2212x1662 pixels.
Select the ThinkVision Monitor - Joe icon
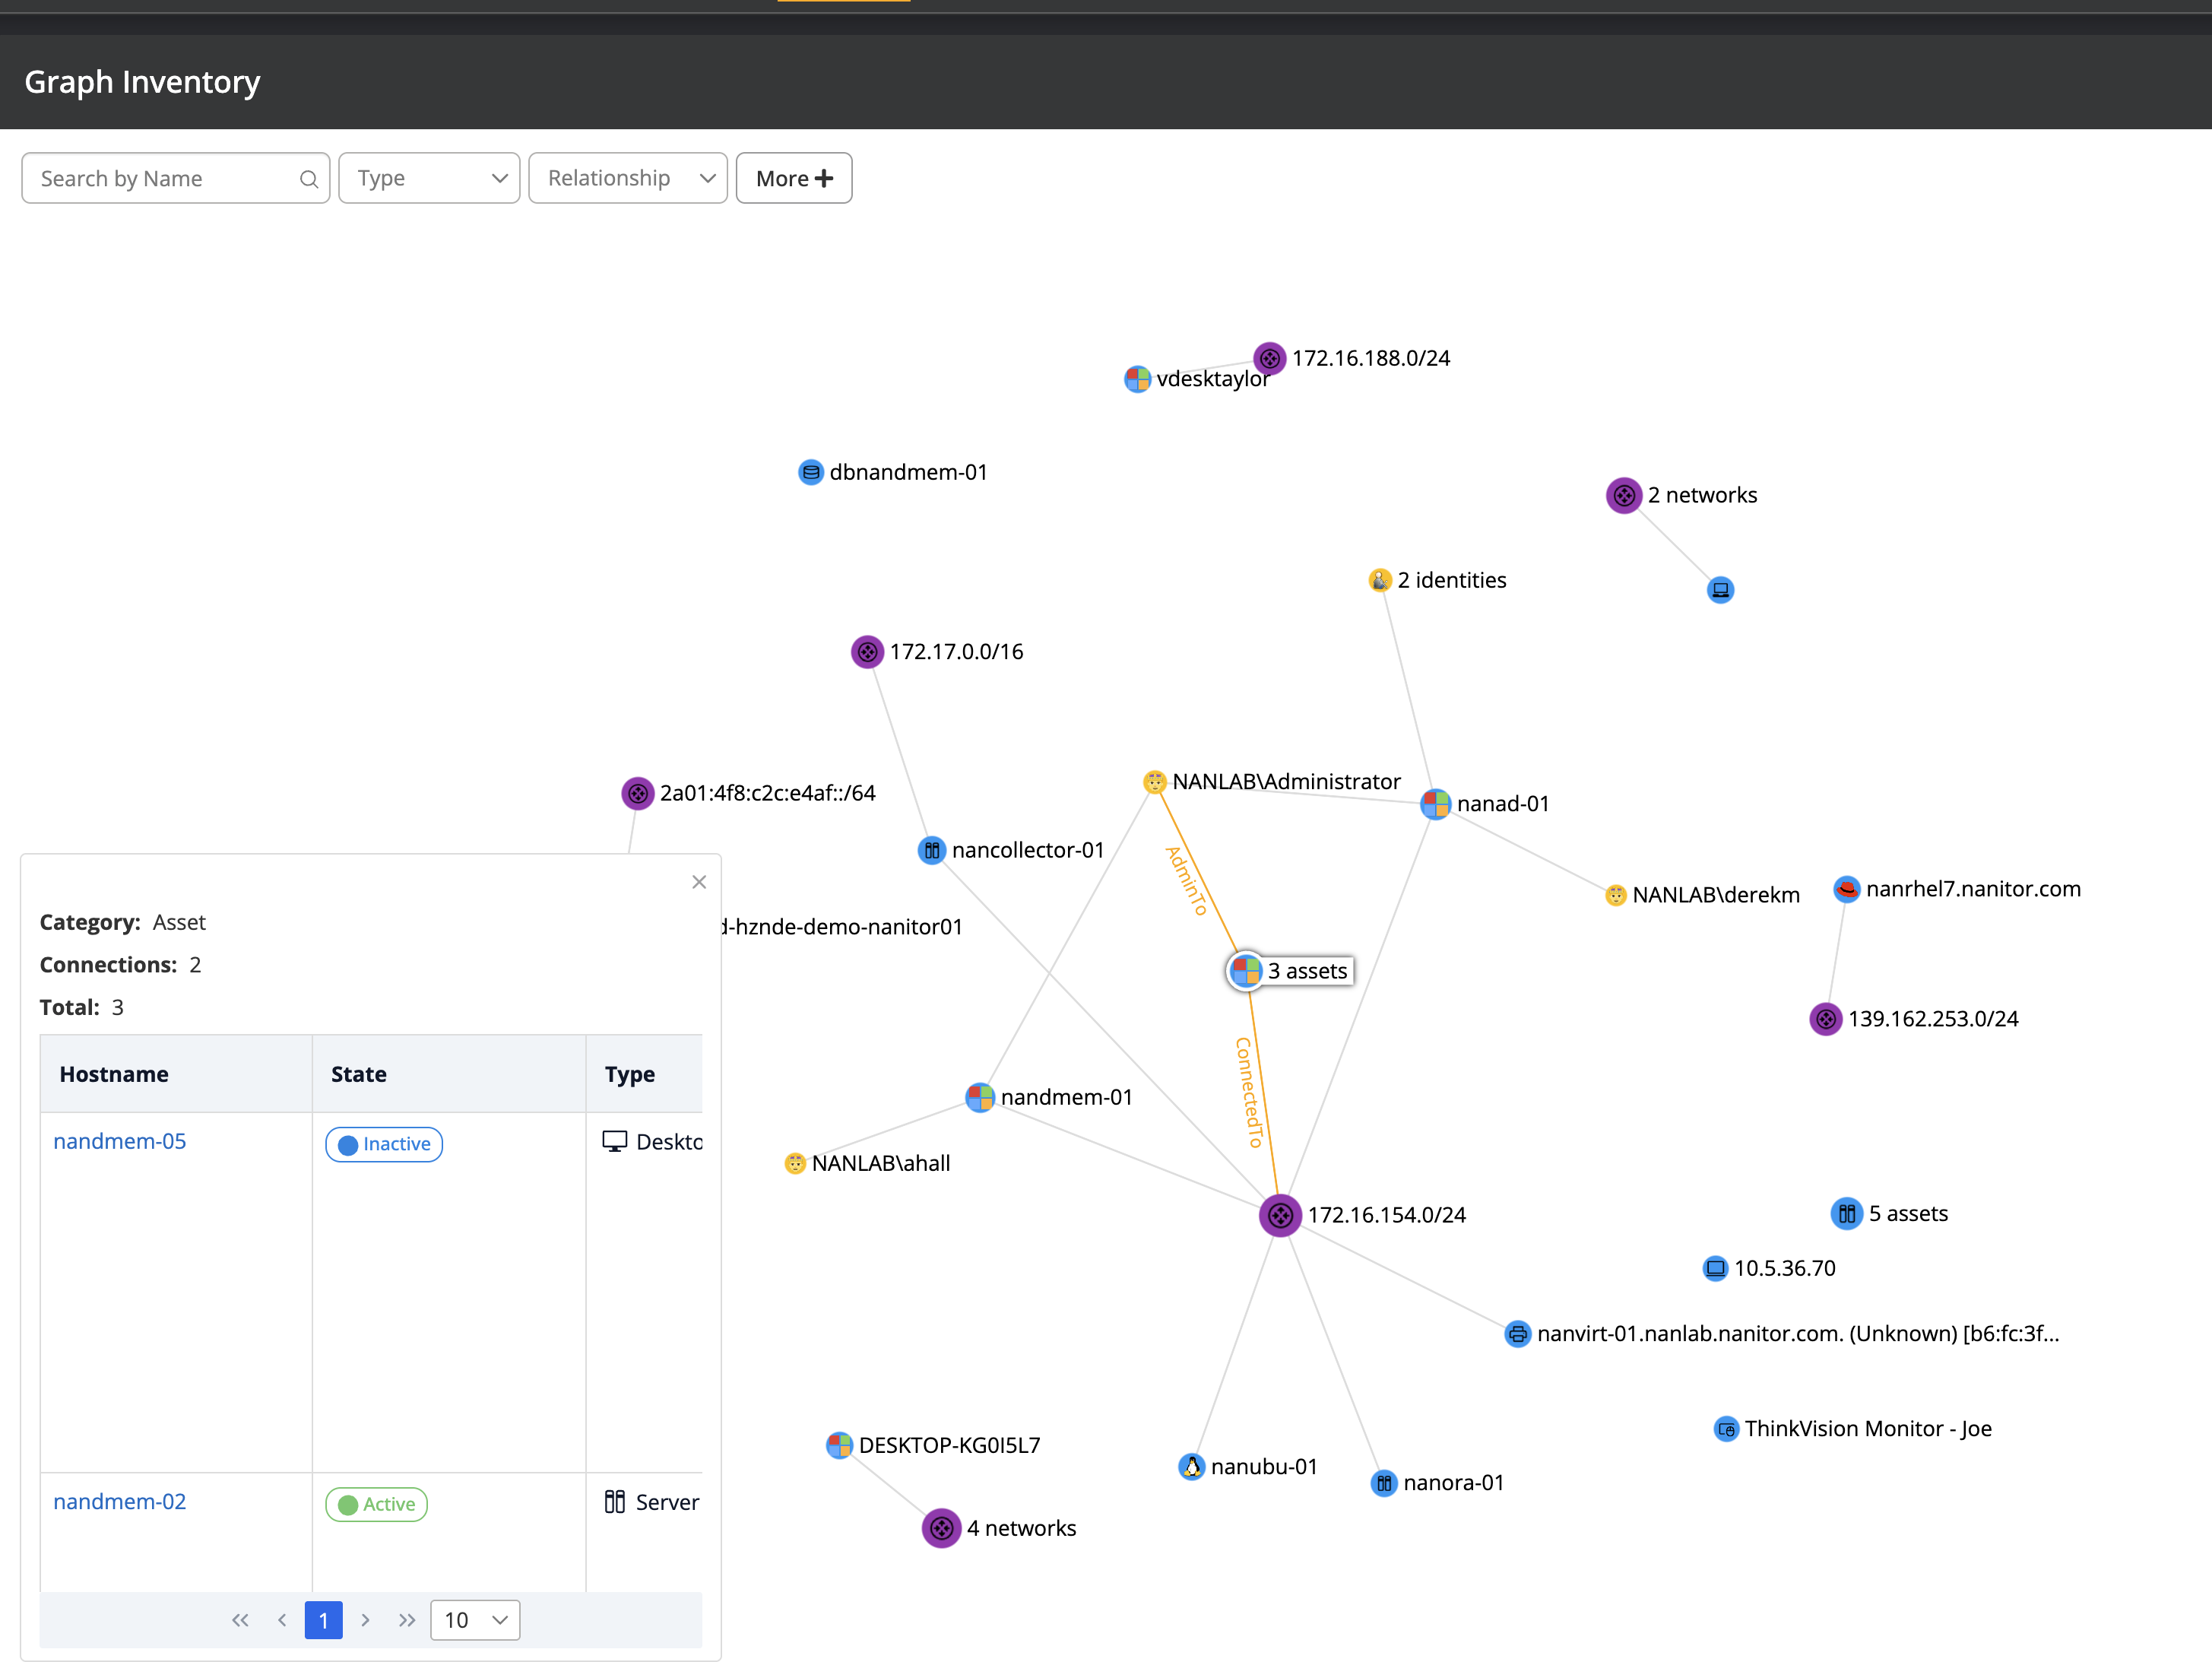[x=1726, y=1428]
